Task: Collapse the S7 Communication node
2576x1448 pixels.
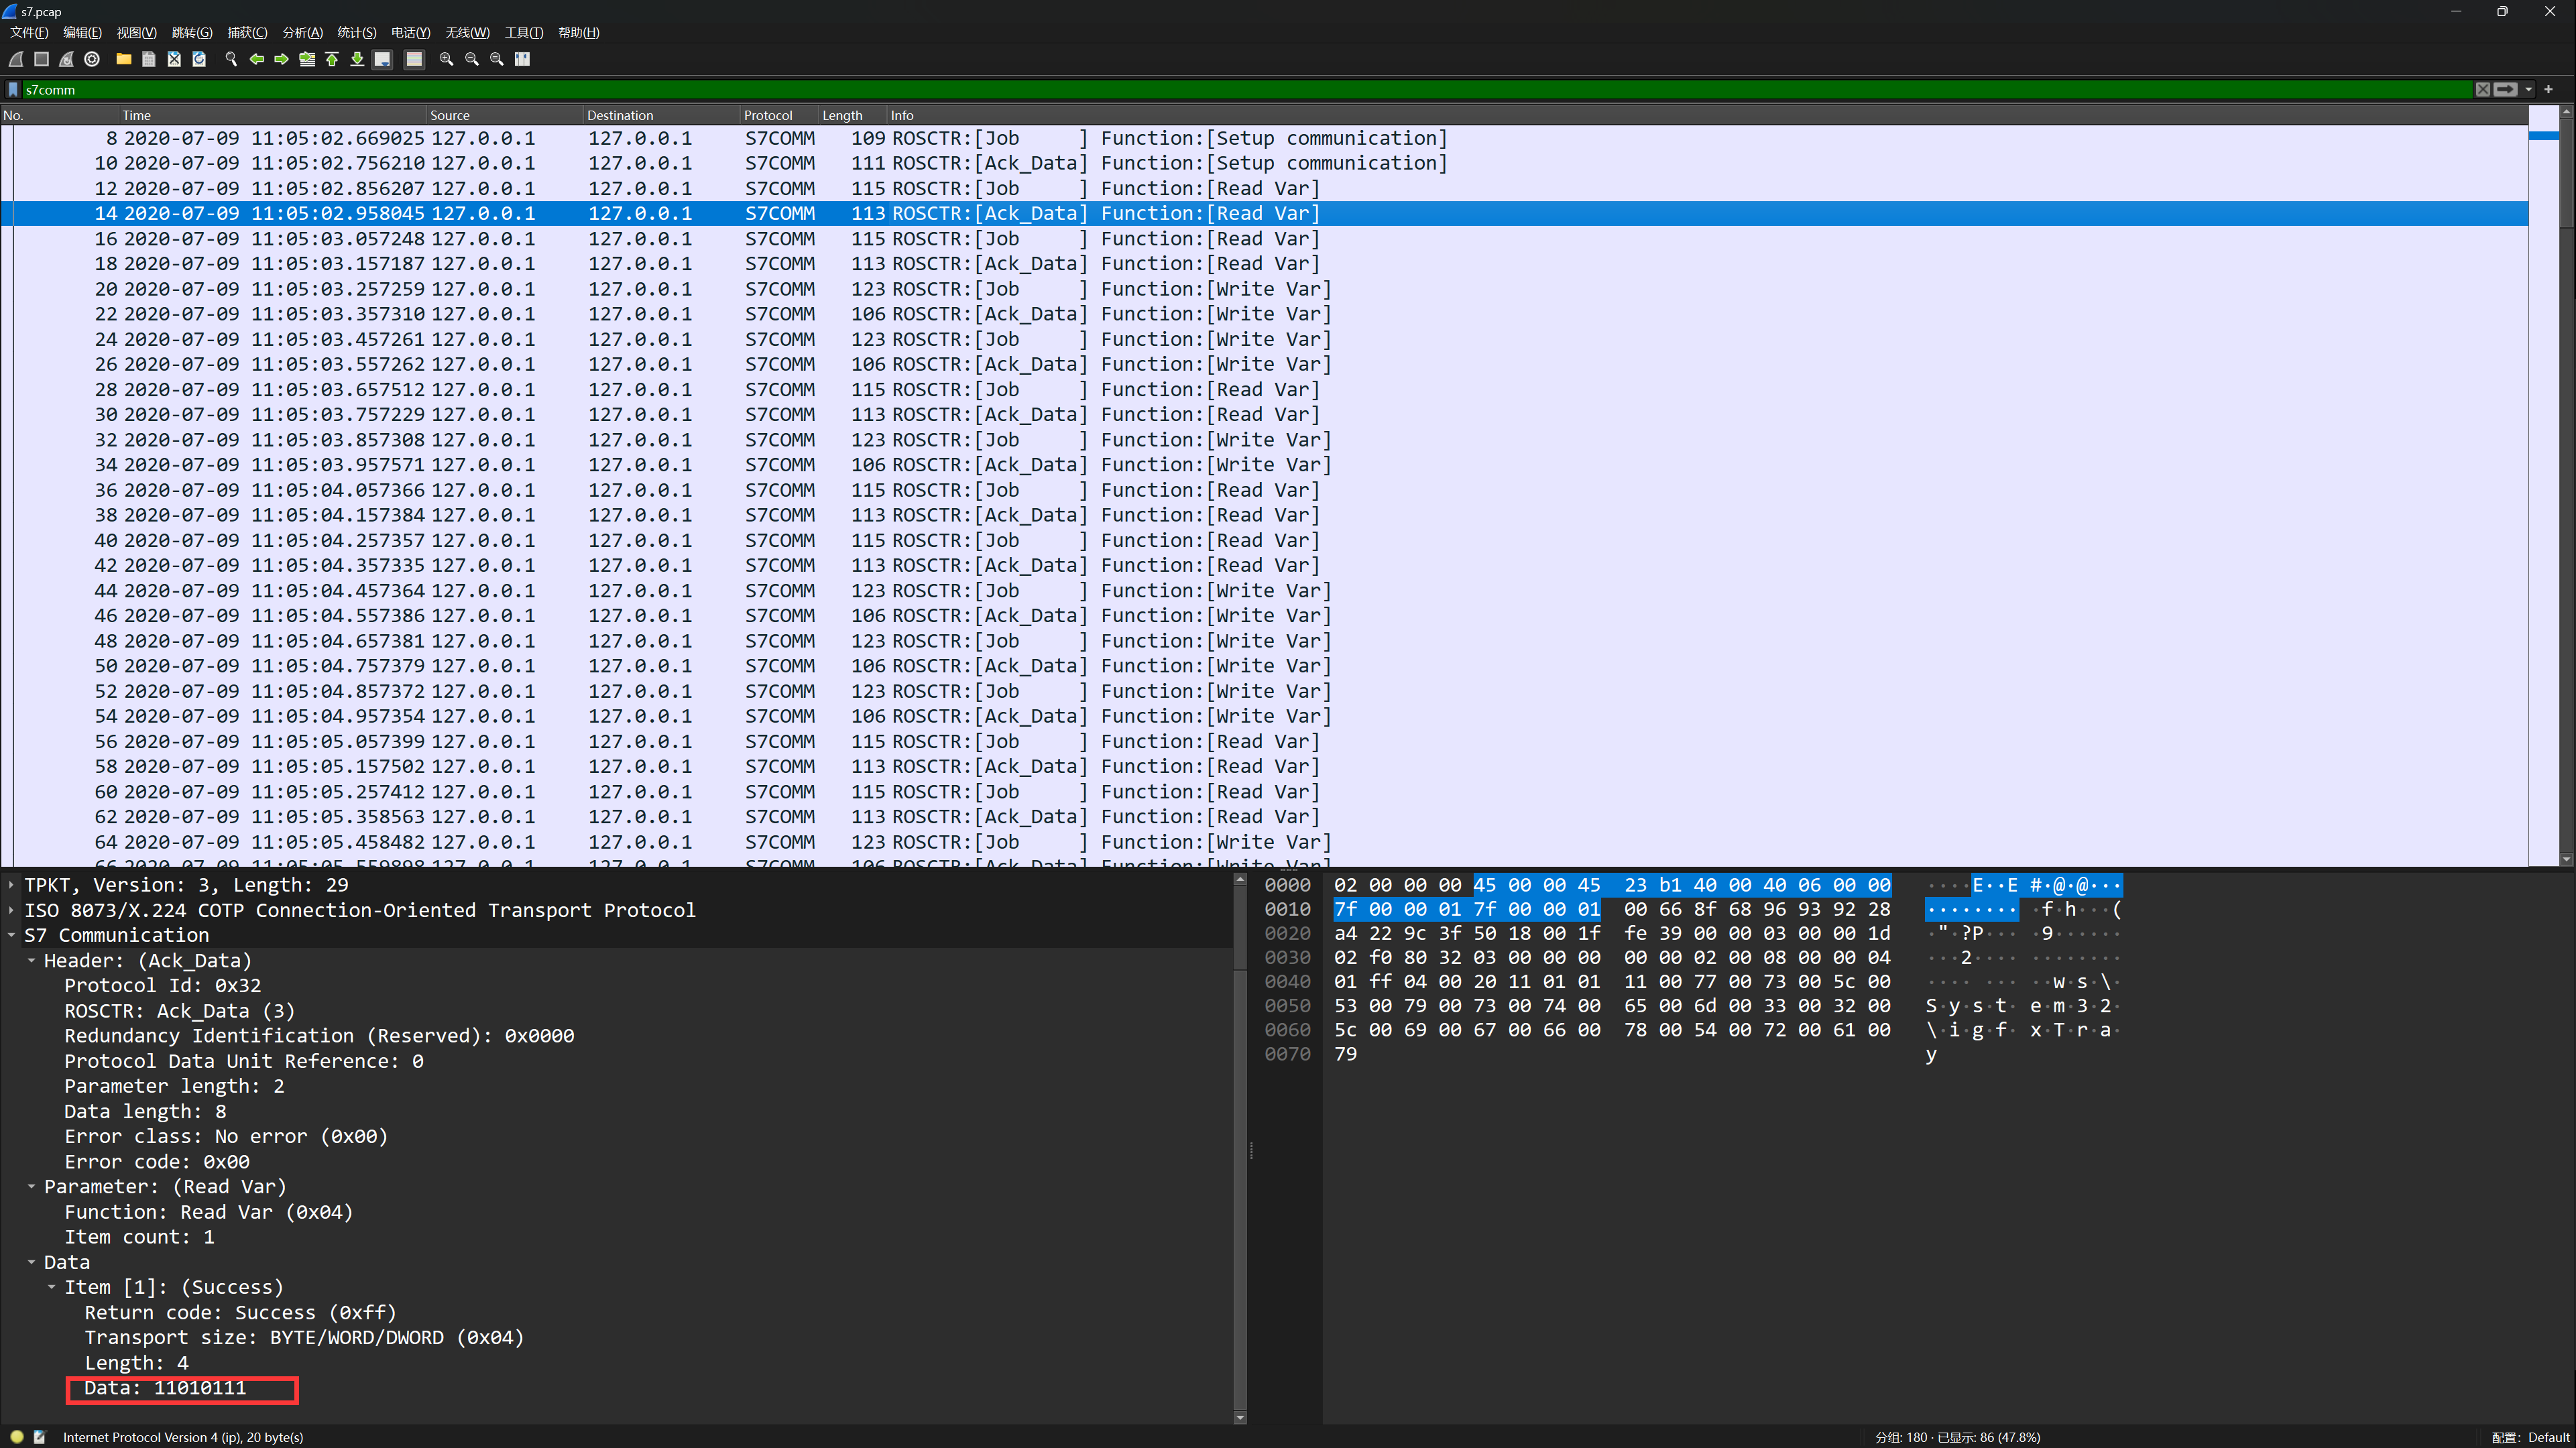Action: [x=11, y=935]
